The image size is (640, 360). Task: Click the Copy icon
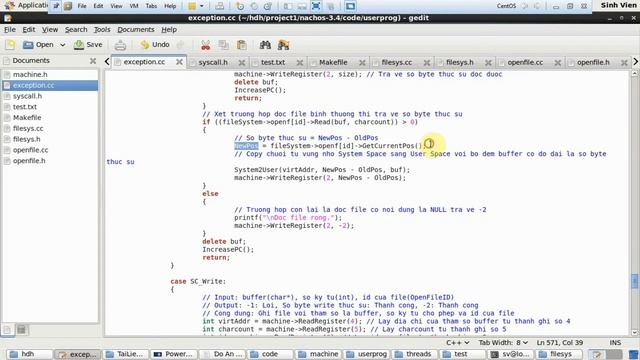pyautogui.click(x=224, y=45)
